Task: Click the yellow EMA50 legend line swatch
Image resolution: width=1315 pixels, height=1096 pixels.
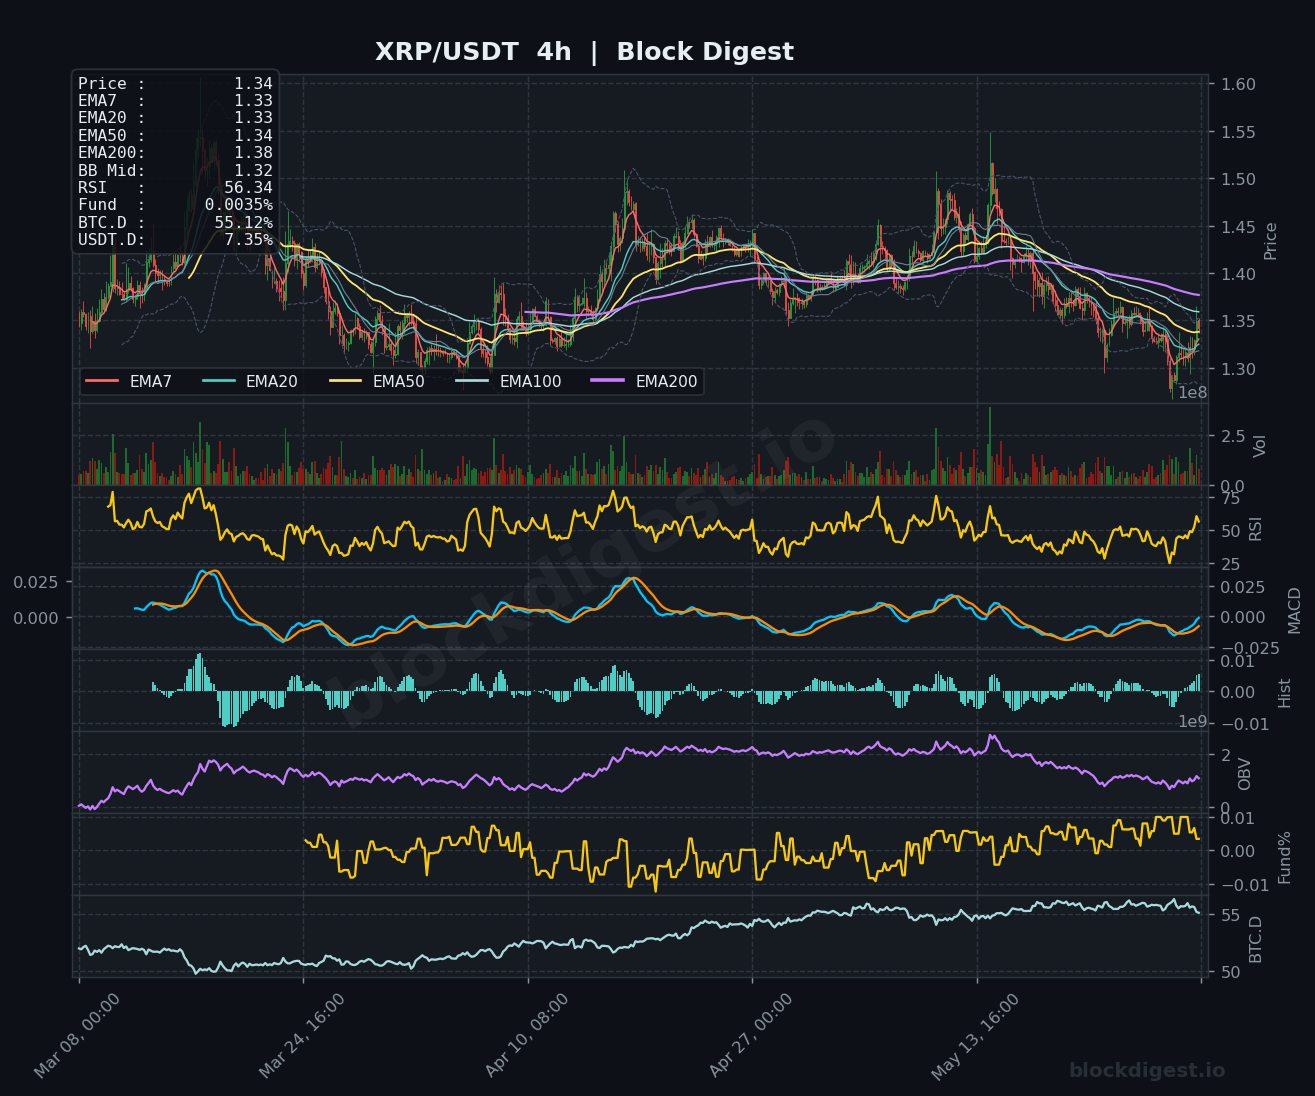Action: click(345, 381)
